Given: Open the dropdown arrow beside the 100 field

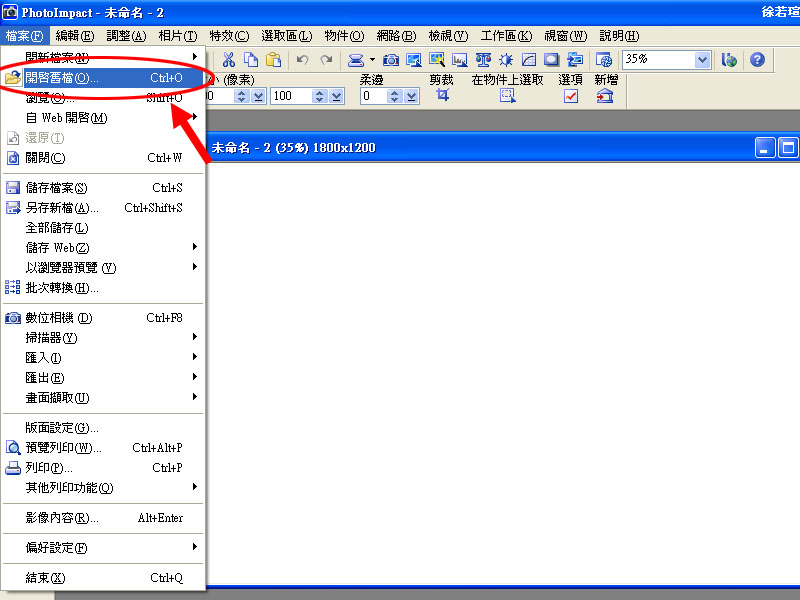Looking at the screenshot, I should tap(336, 96).
